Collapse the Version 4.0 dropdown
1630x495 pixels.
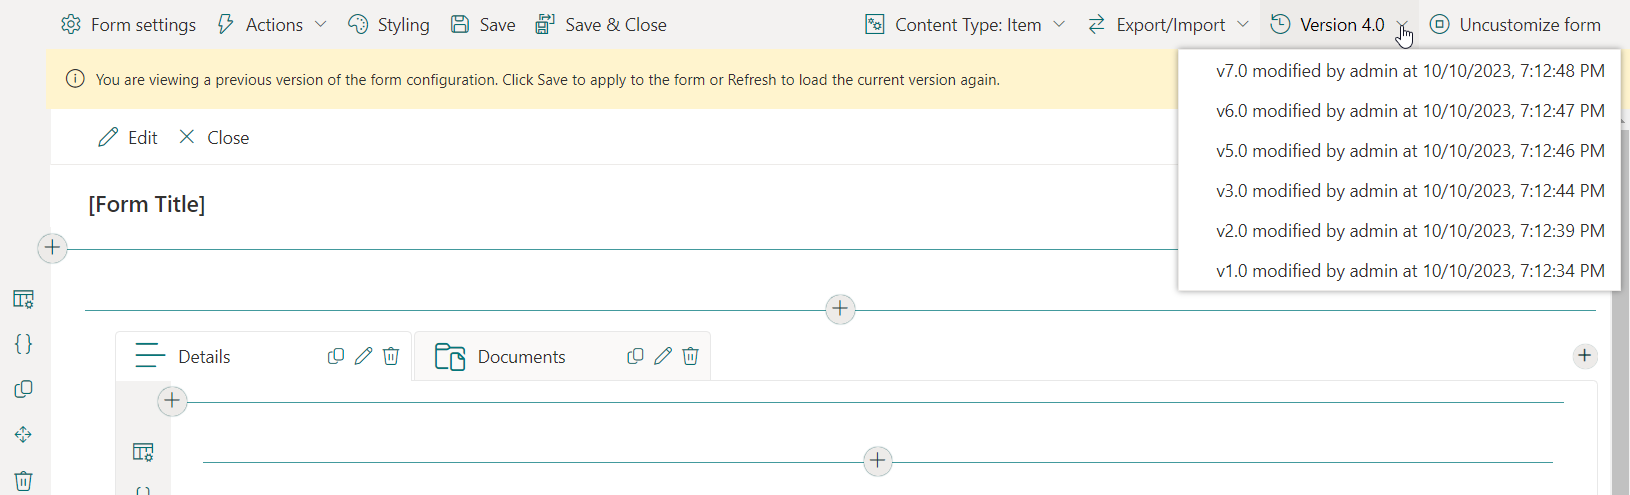pos(1339,25)
